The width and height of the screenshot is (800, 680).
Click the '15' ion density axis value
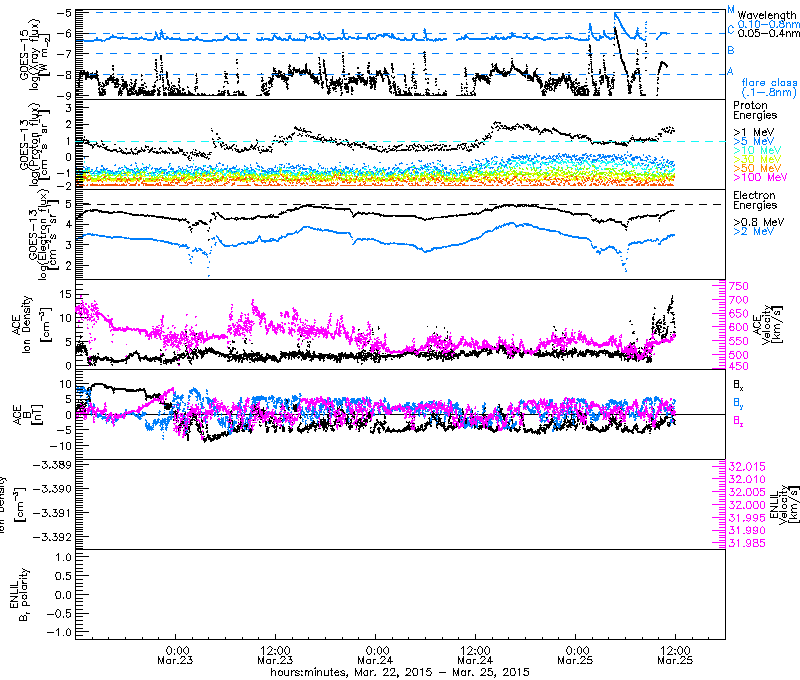click(x=65, y=293)
